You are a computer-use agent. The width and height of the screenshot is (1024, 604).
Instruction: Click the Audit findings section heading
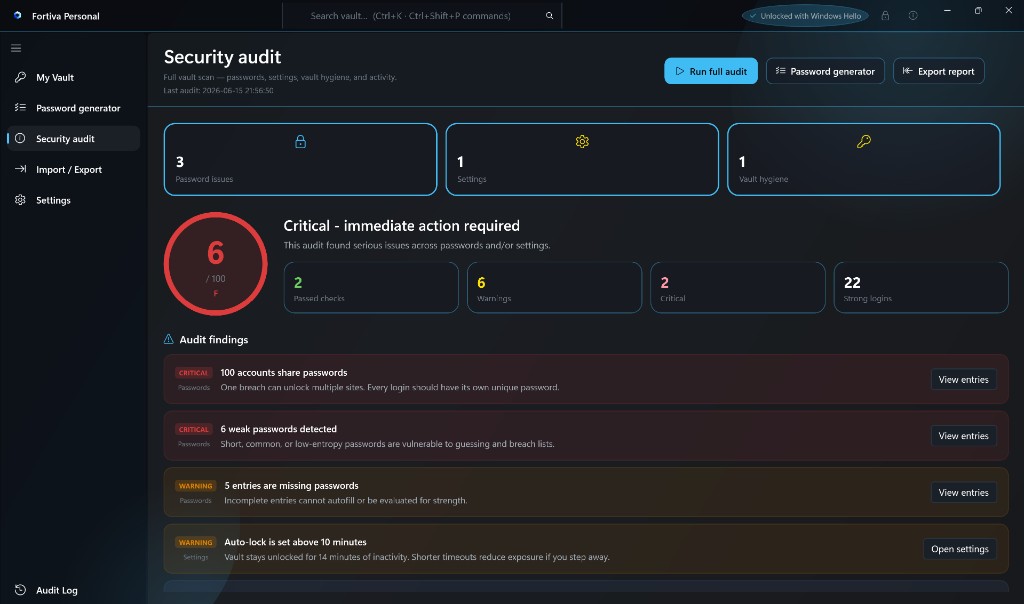[x=214, y=339]
